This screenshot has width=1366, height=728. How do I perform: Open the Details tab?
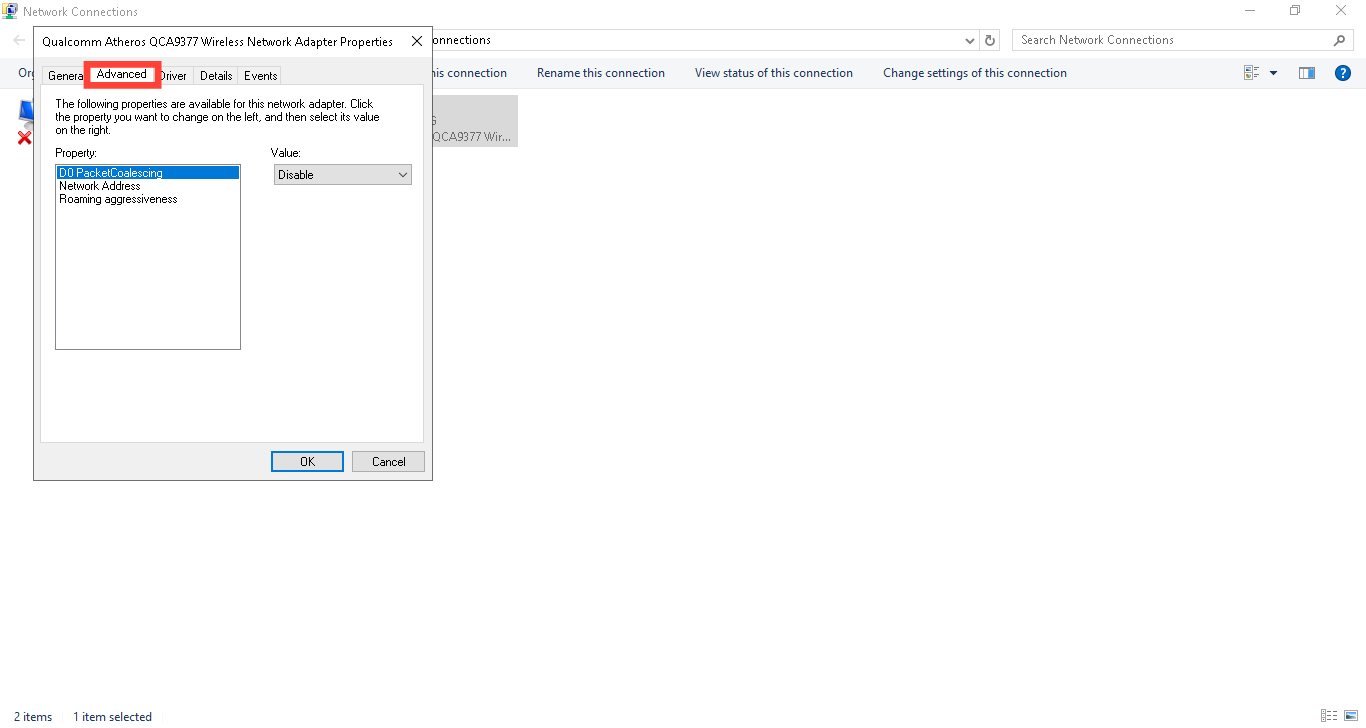(216, 76)
